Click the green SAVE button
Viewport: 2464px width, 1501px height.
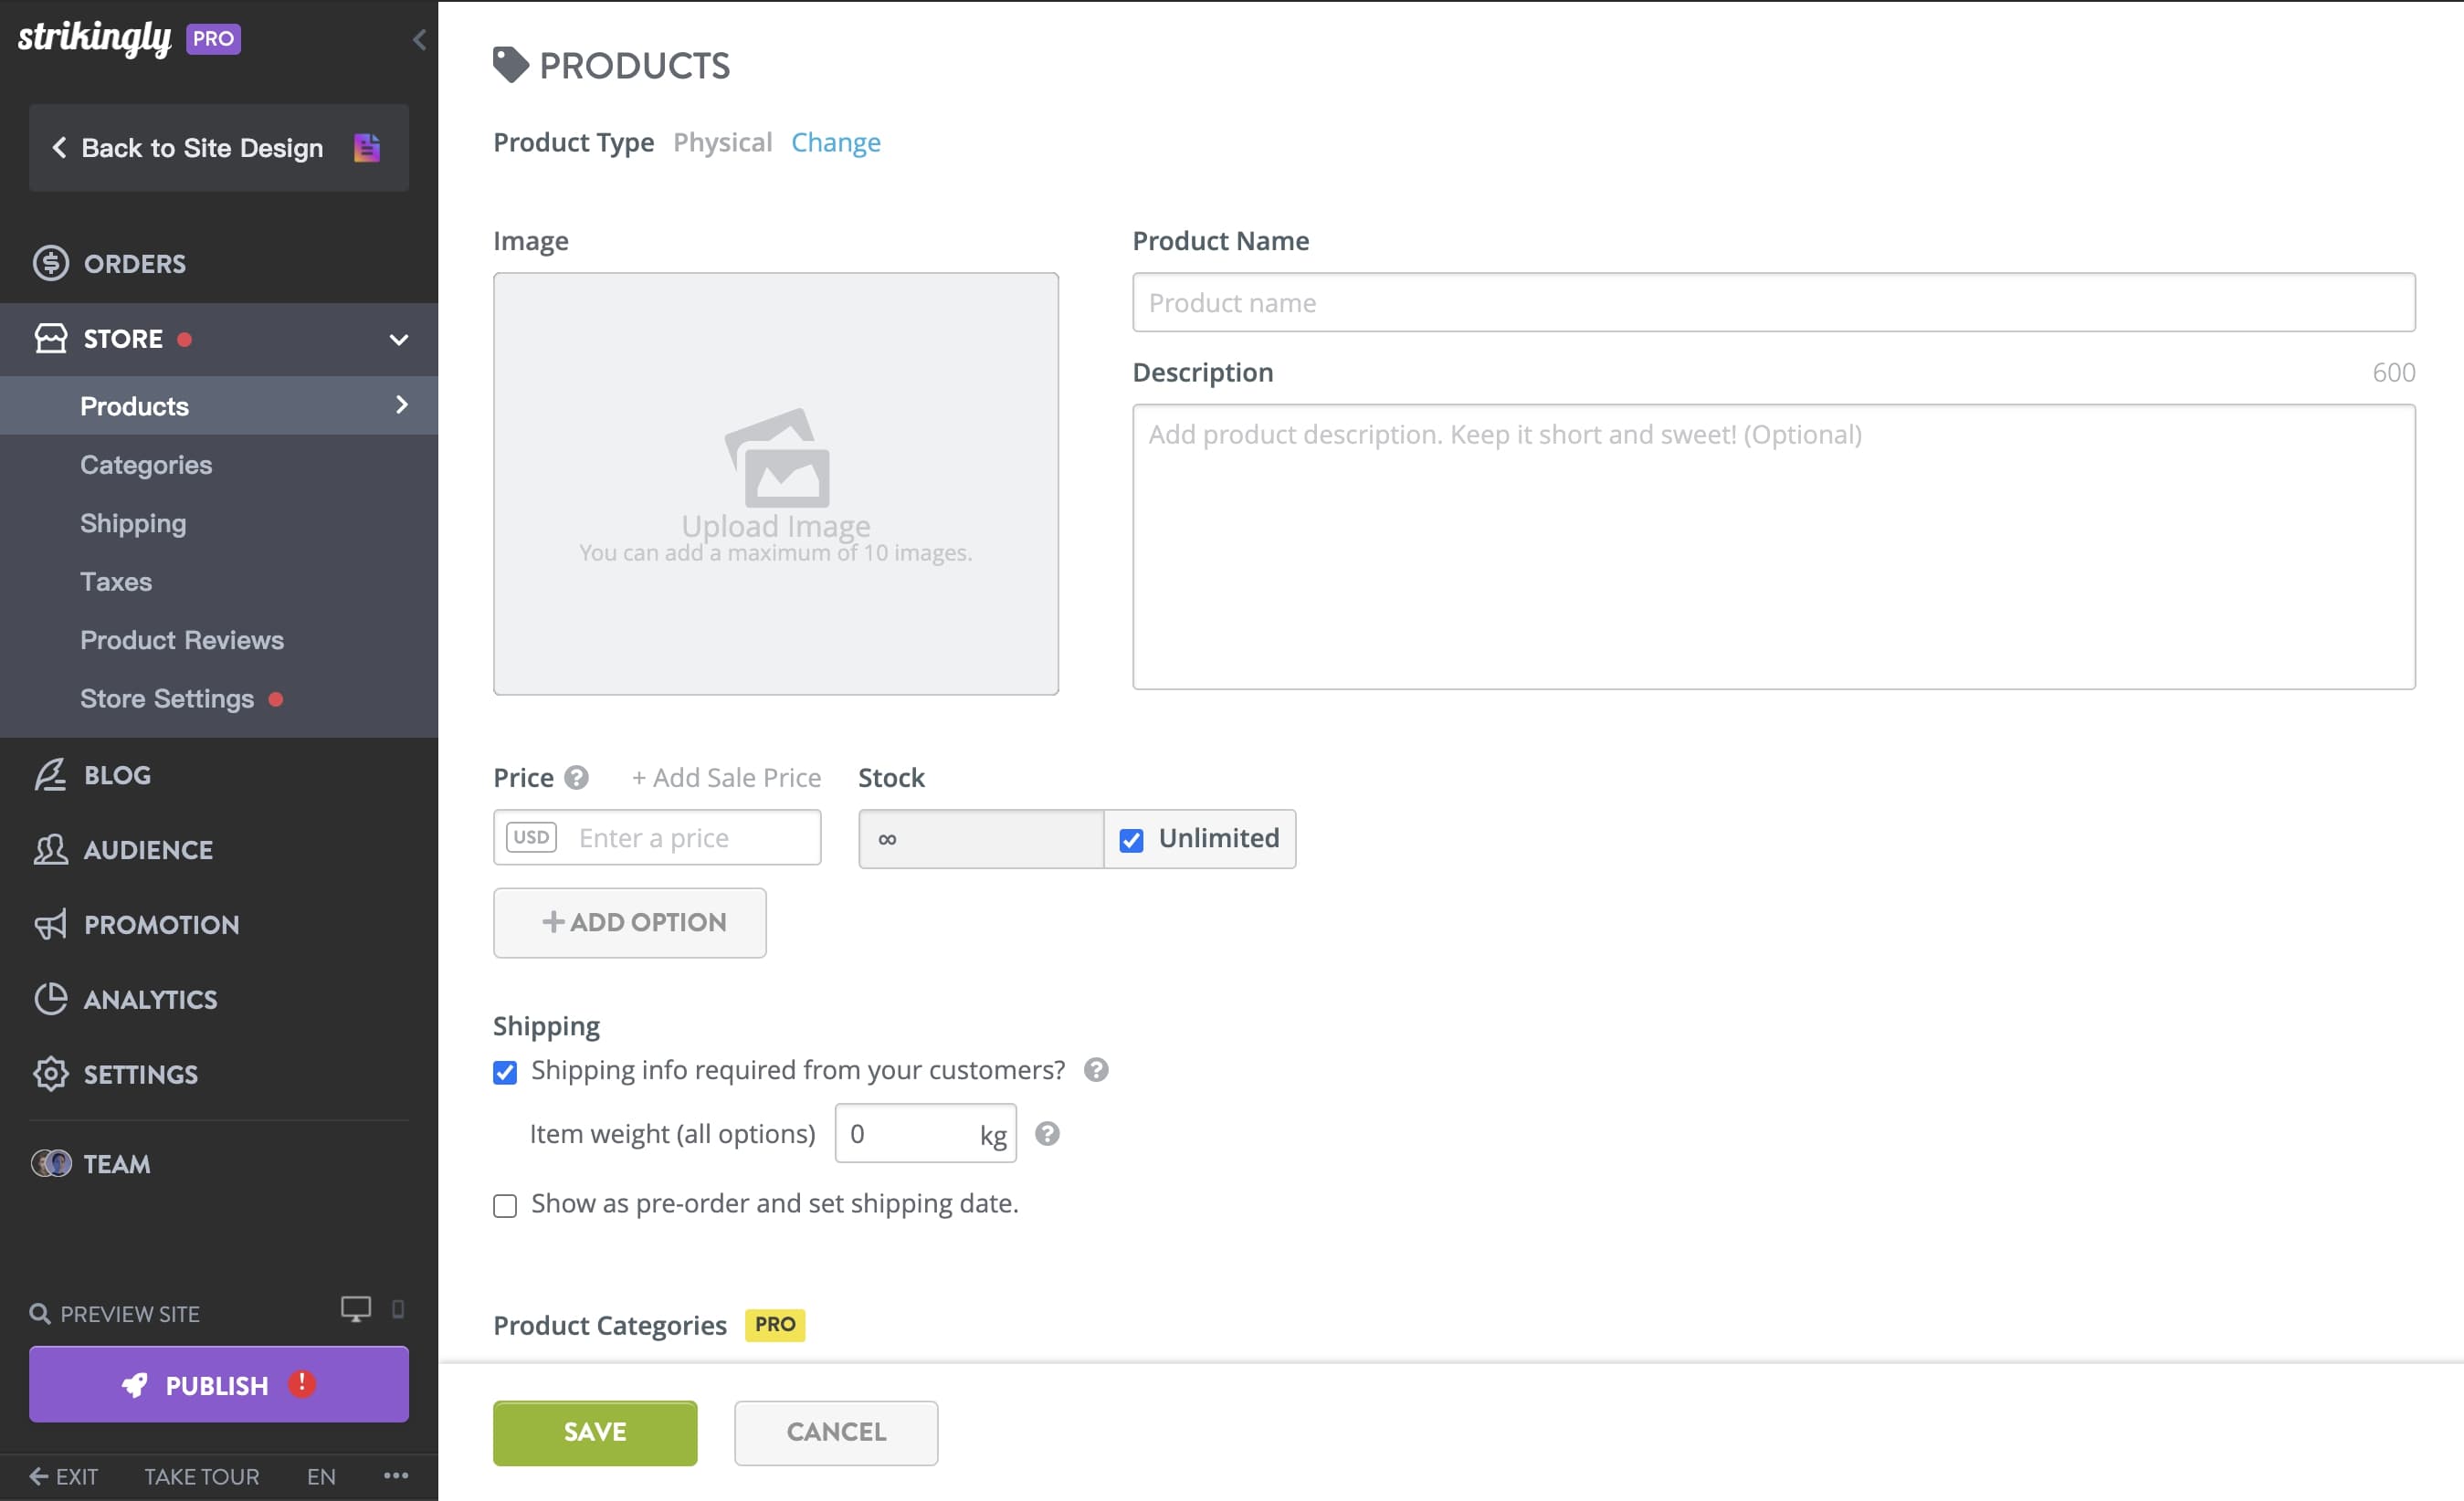[594, 1432]
